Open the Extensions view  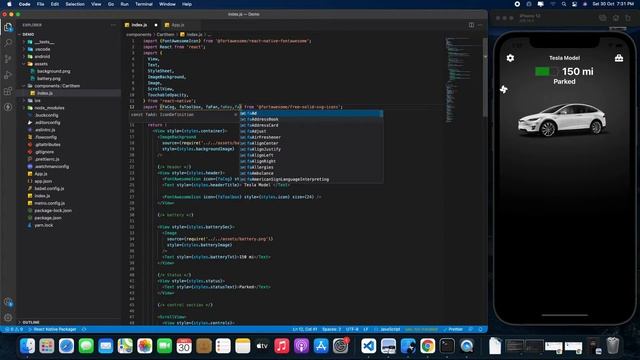tap(8, 91)
